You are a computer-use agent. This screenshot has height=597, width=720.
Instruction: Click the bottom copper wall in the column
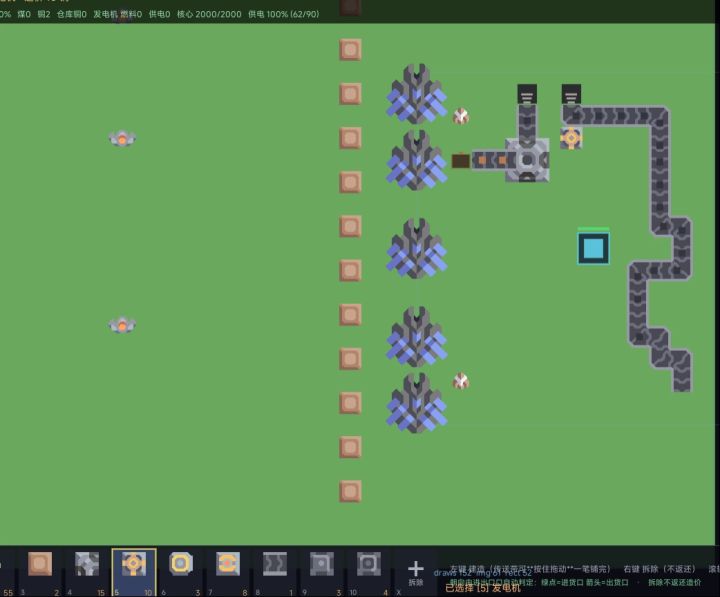[350, 491]
